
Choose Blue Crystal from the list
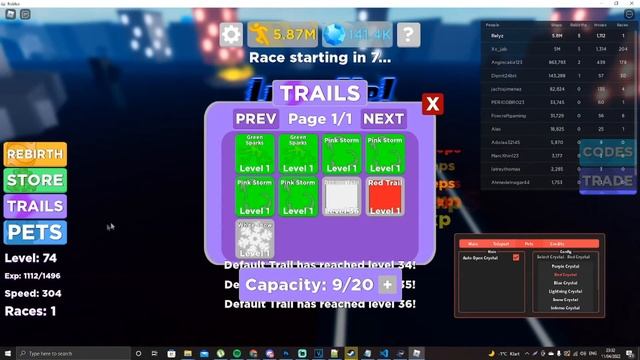pyautogui.click(x=565, y=283)
